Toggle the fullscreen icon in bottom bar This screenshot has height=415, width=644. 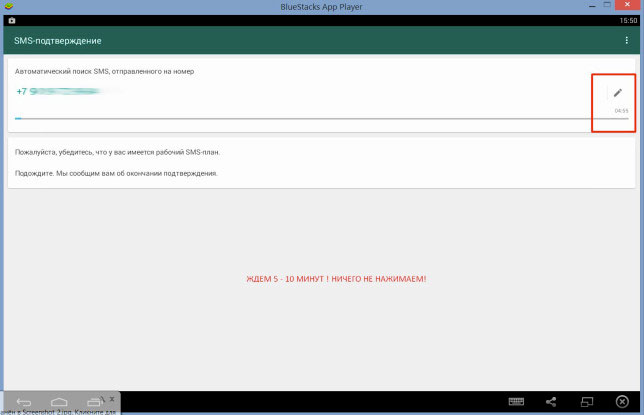pos(586,401)
